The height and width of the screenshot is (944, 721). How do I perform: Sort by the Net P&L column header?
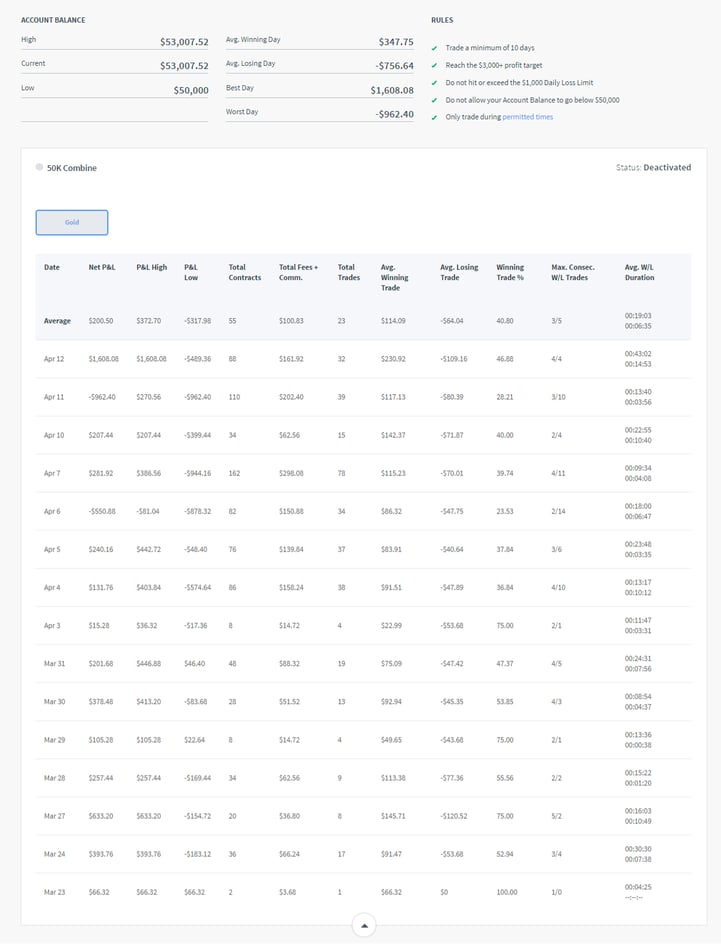pyautogui.click(x=101, y=267)
